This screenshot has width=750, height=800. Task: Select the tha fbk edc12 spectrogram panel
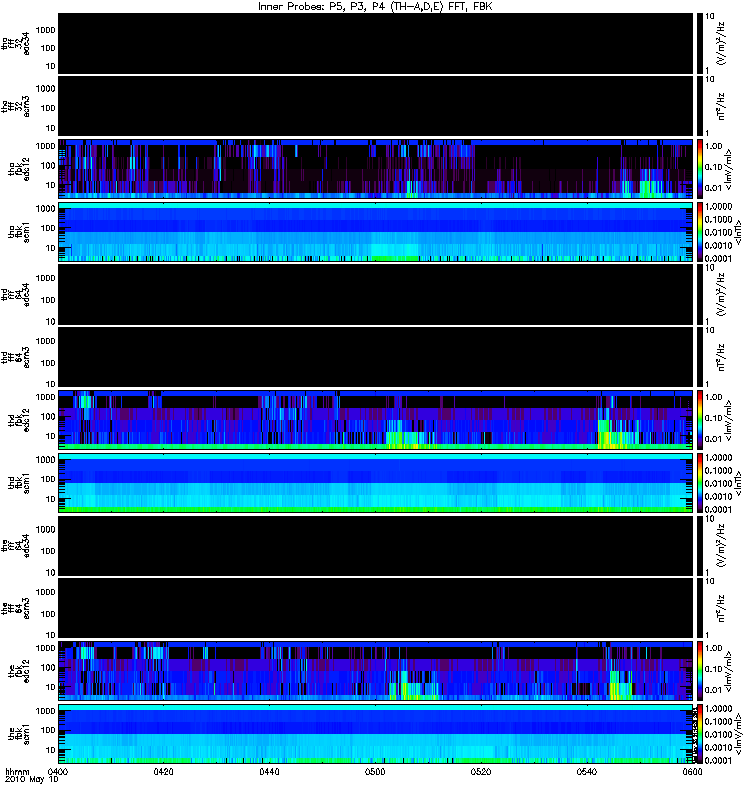tap(376, 168)
